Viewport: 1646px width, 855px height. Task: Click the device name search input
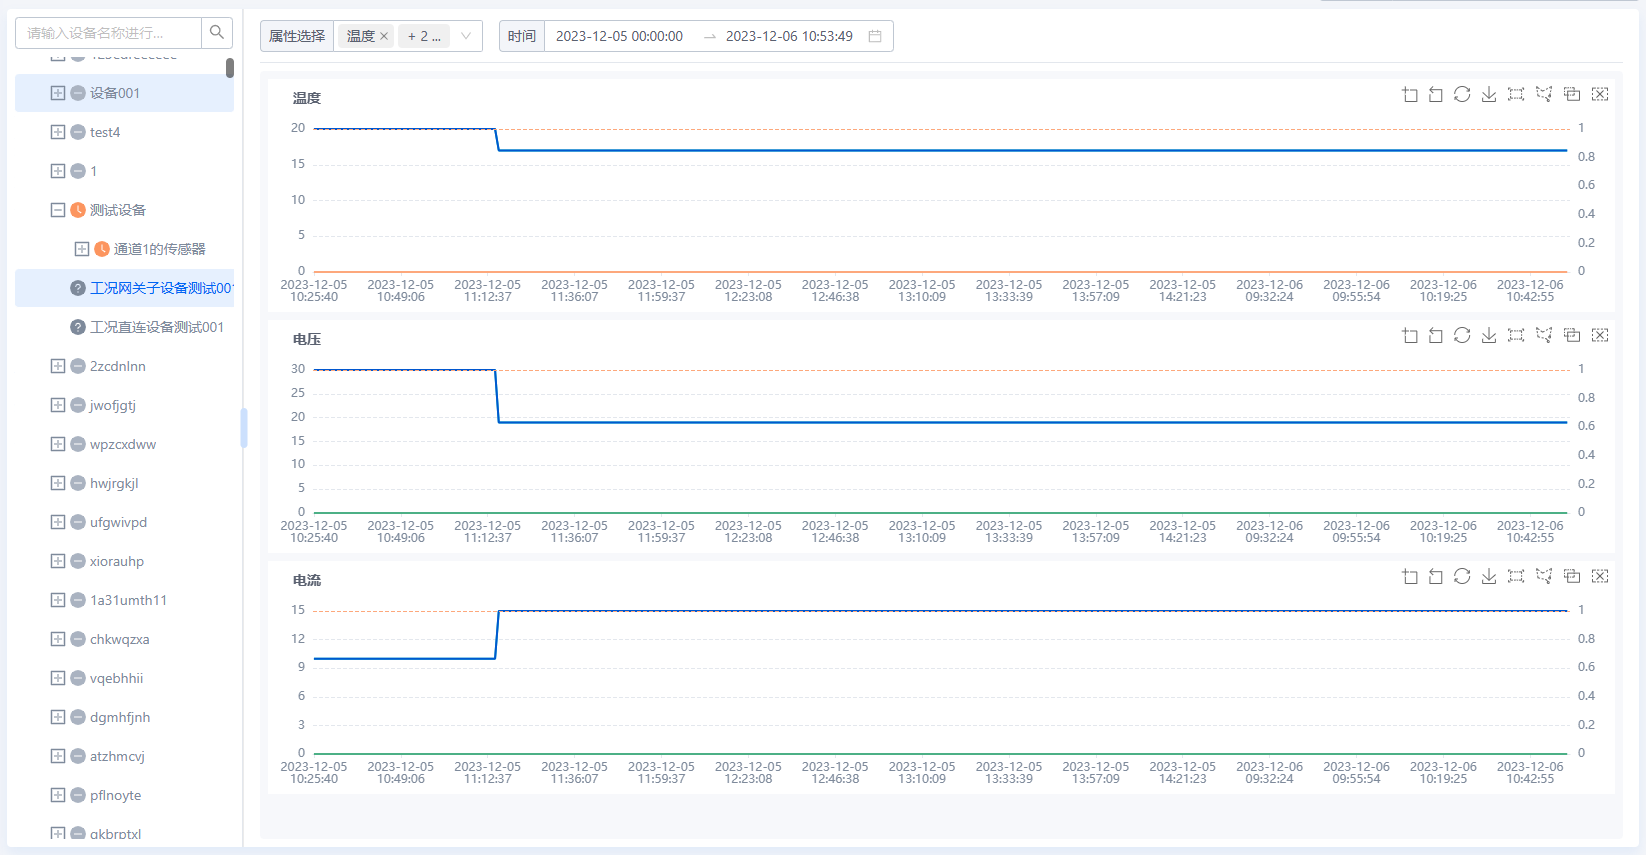(x=108, y=33)
